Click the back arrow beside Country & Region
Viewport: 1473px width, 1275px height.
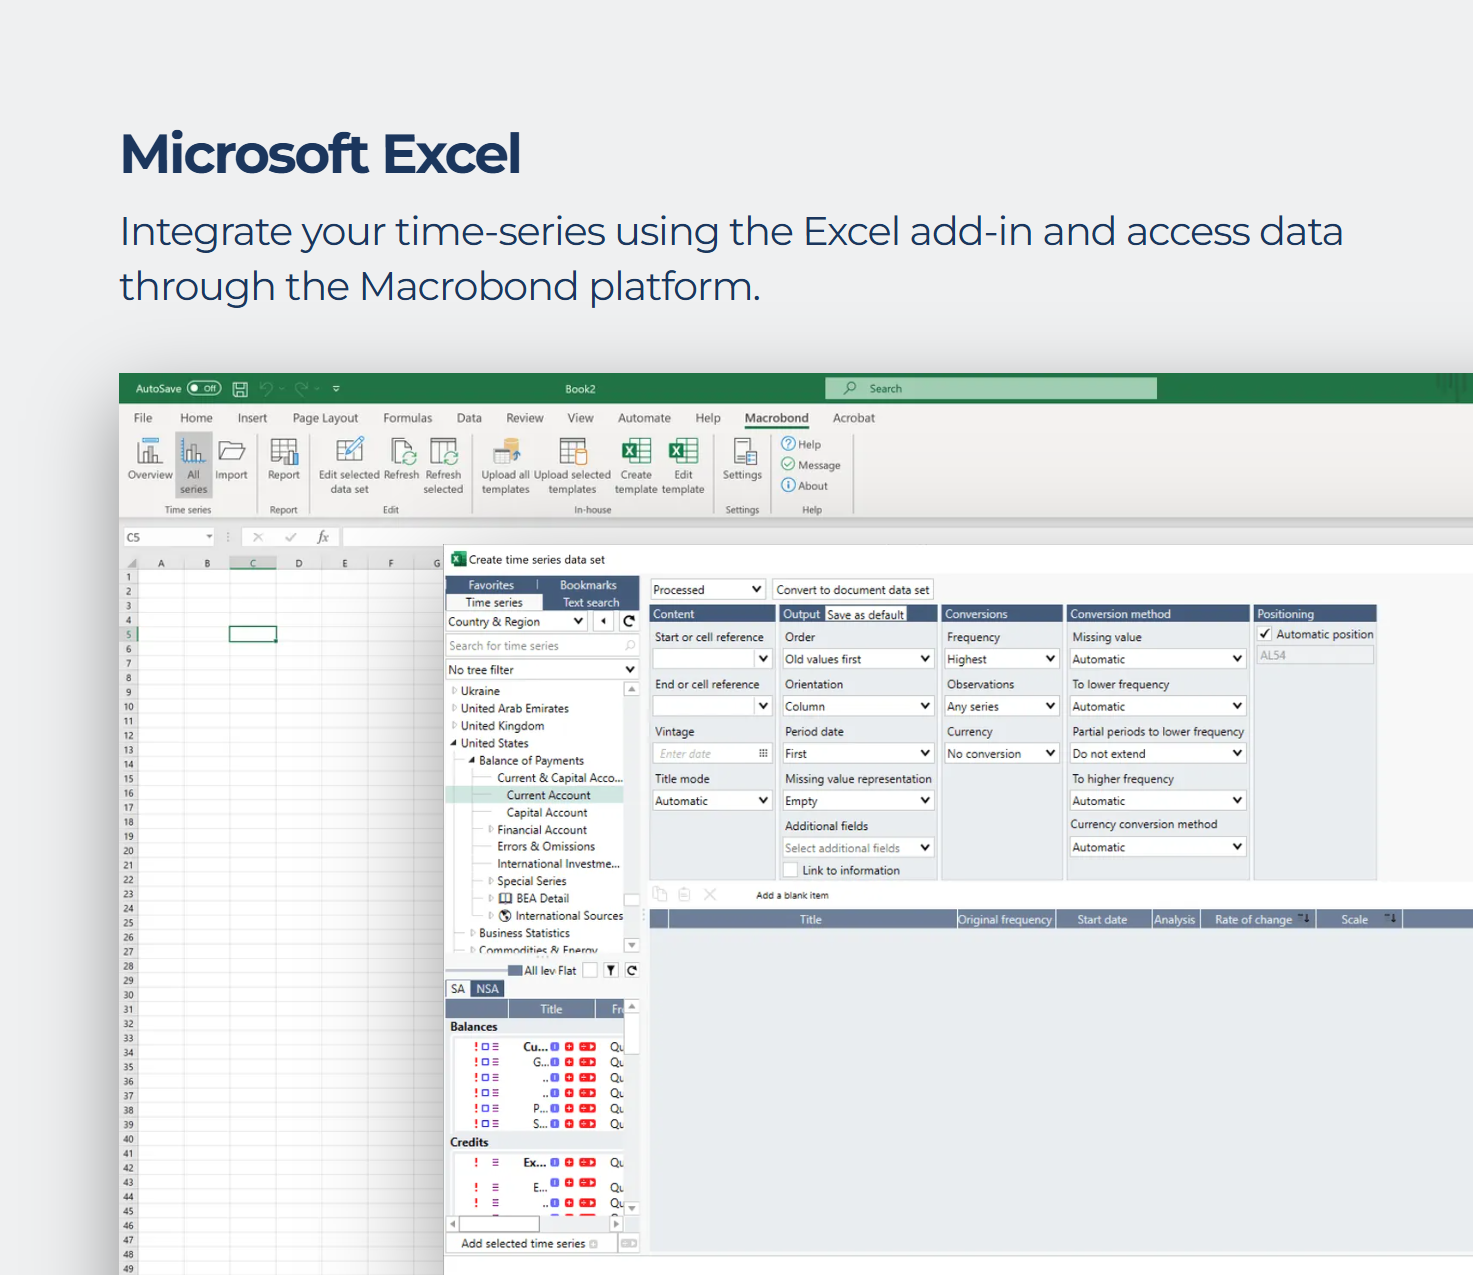point(603,621)
